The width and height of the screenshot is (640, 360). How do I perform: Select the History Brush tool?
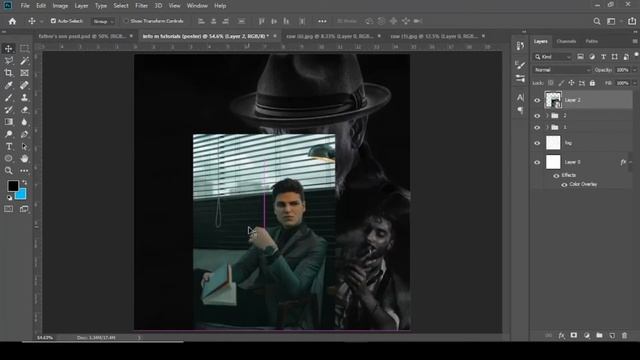tap(9, 110)
